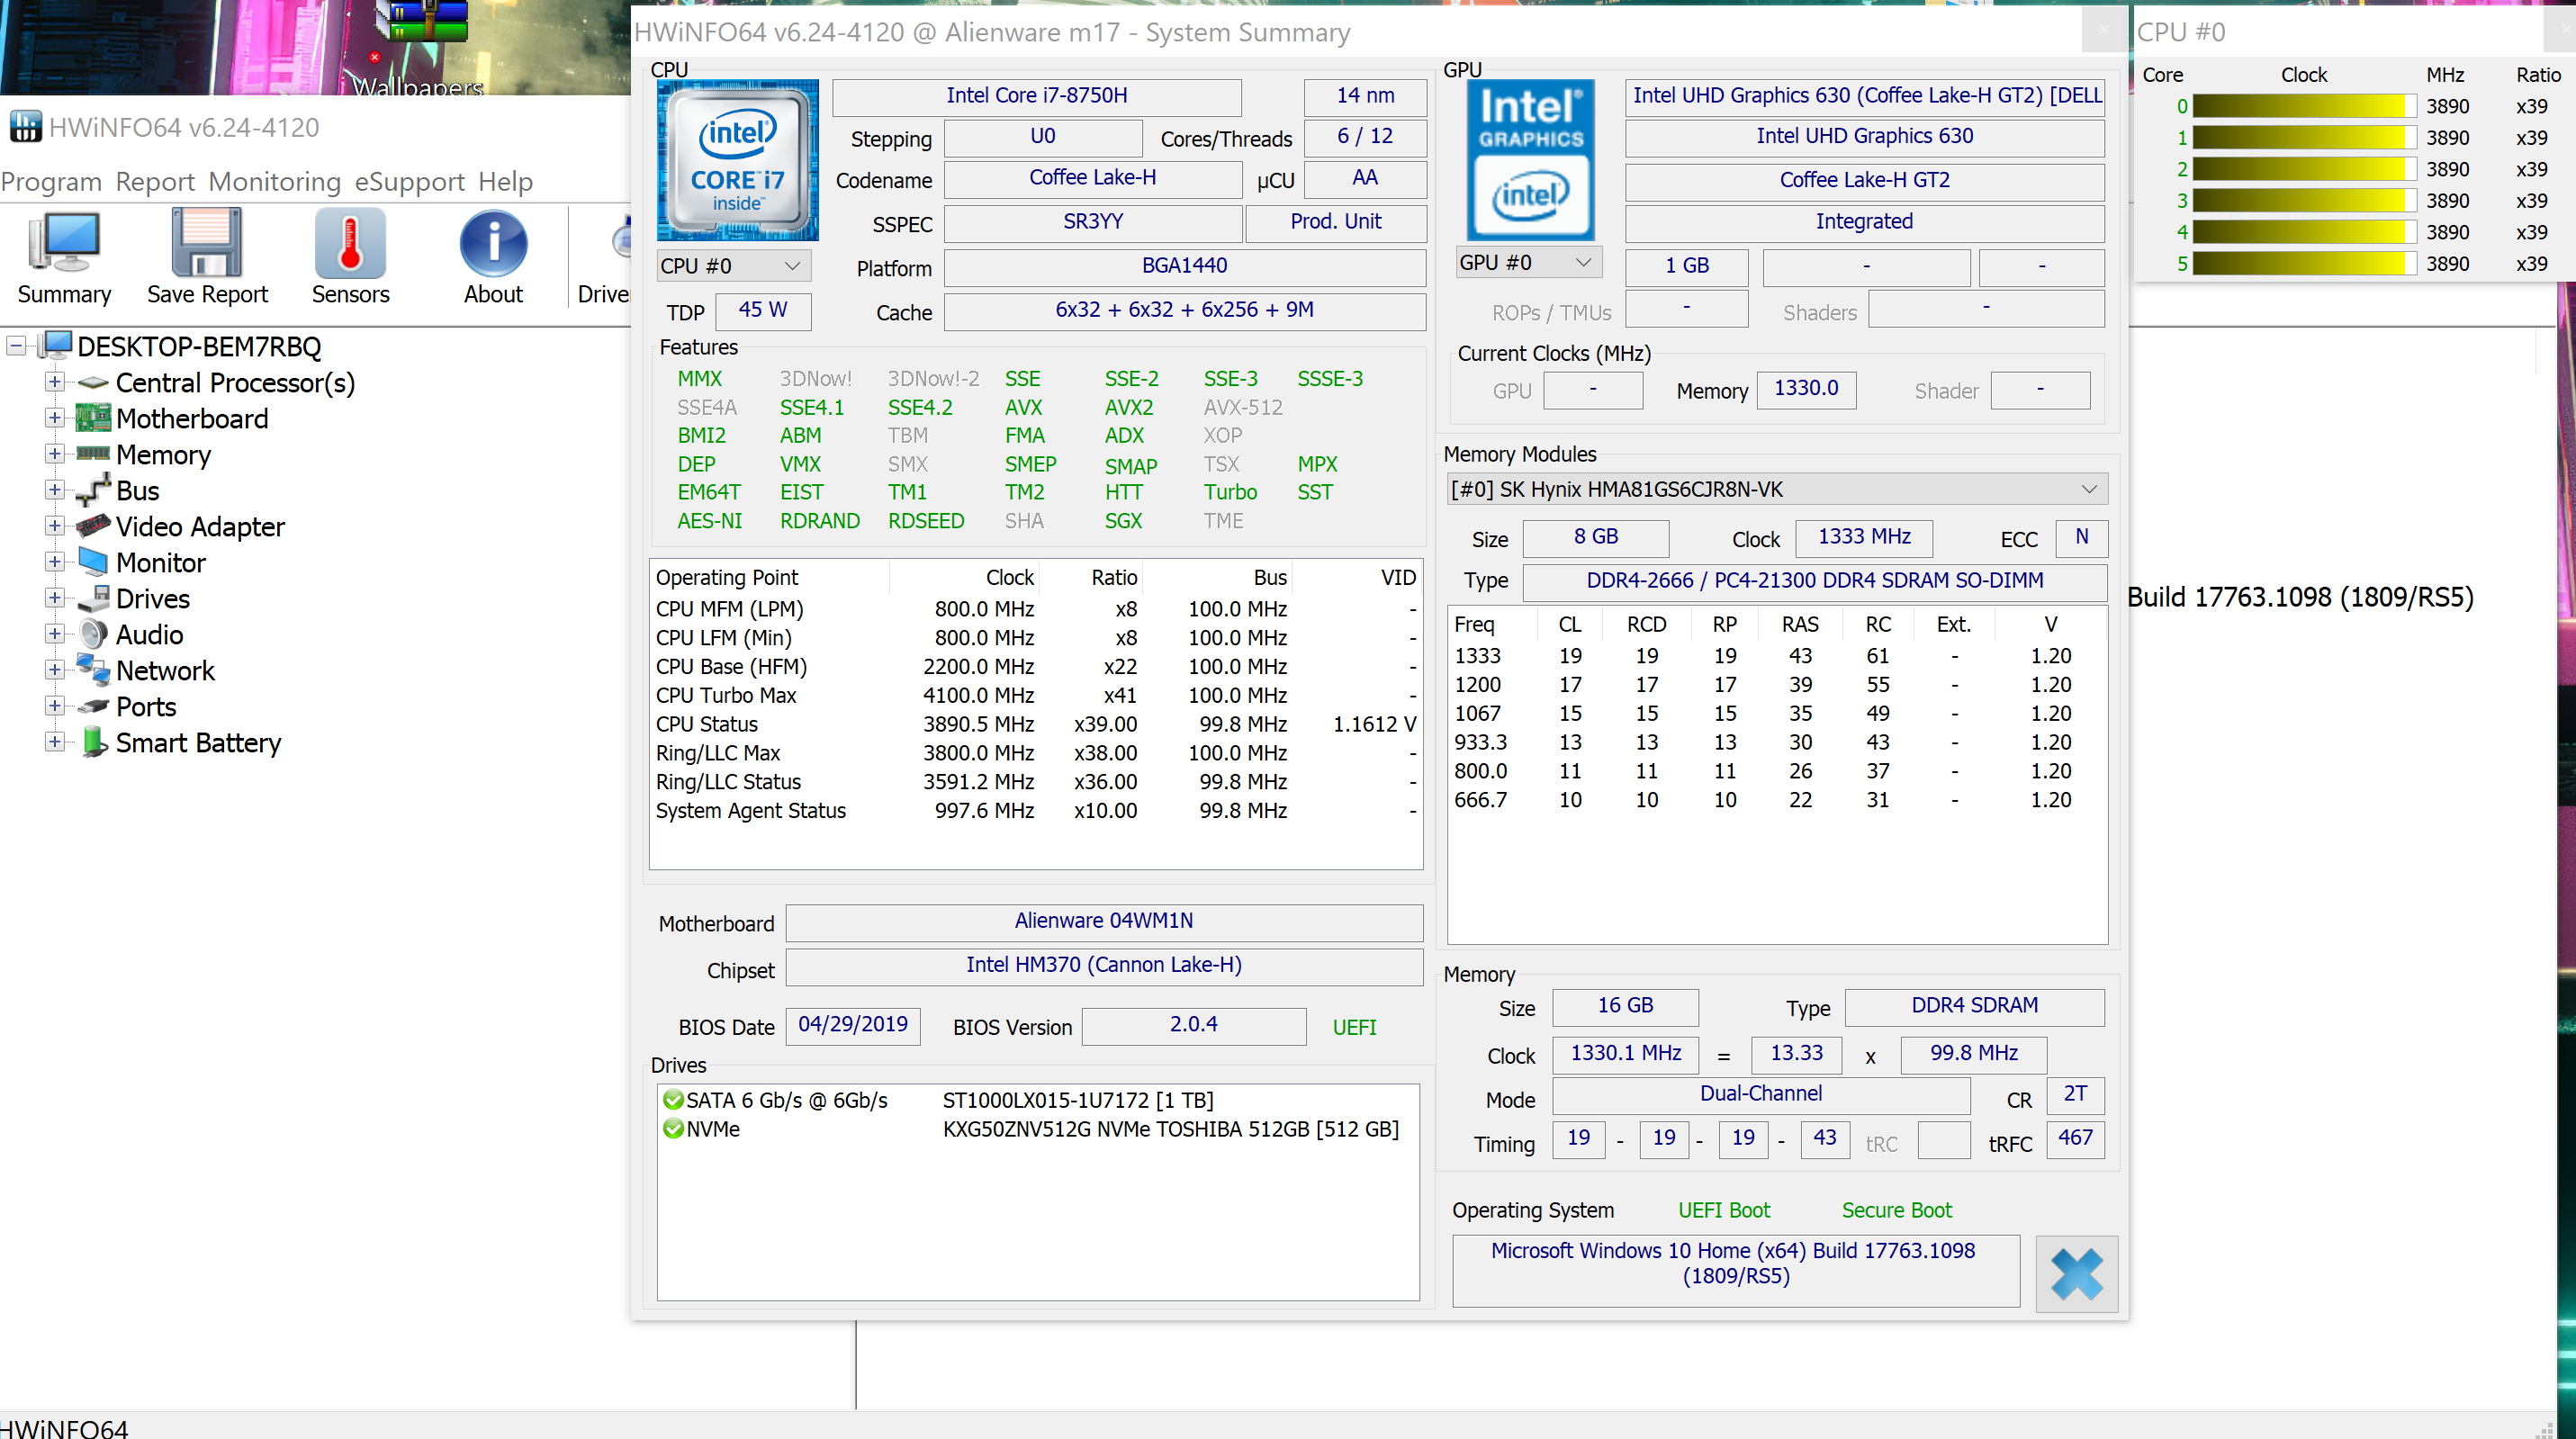Click the SATA drive green status icon

coord(673,1100)
